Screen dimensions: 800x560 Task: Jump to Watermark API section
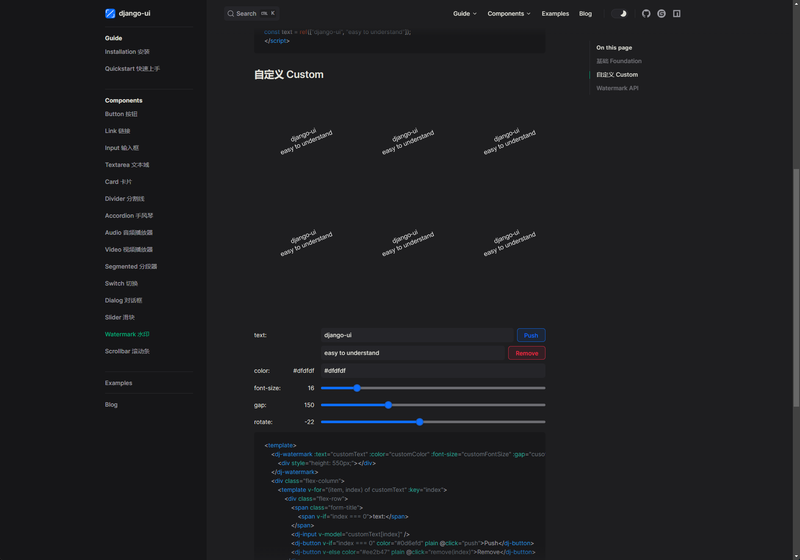pyautogui.click(x=617, y=88)
